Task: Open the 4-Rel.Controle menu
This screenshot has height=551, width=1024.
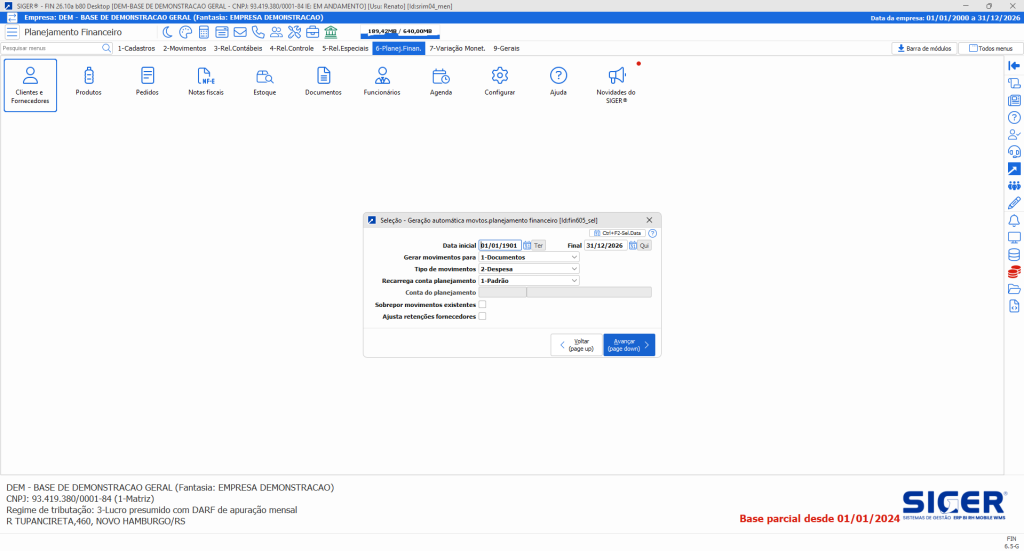Action: click(x=292, y=48)
